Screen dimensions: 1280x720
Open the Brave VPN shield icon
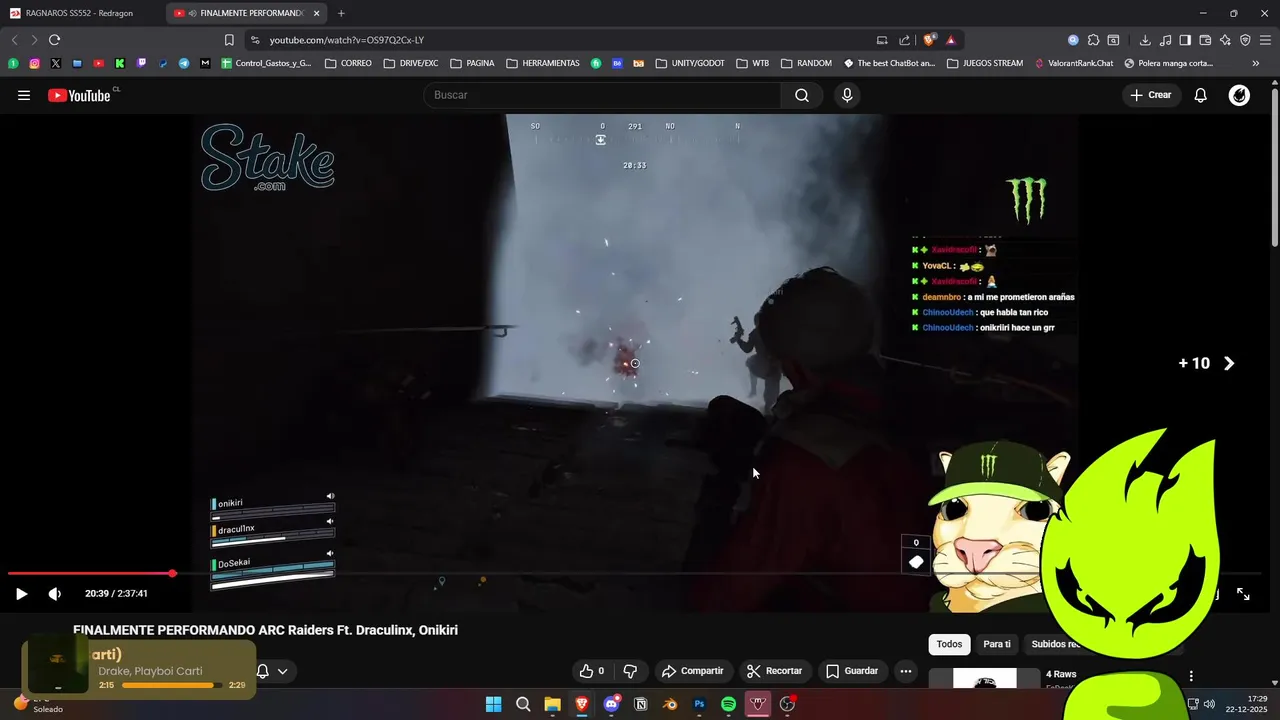tap(1245, 40)
